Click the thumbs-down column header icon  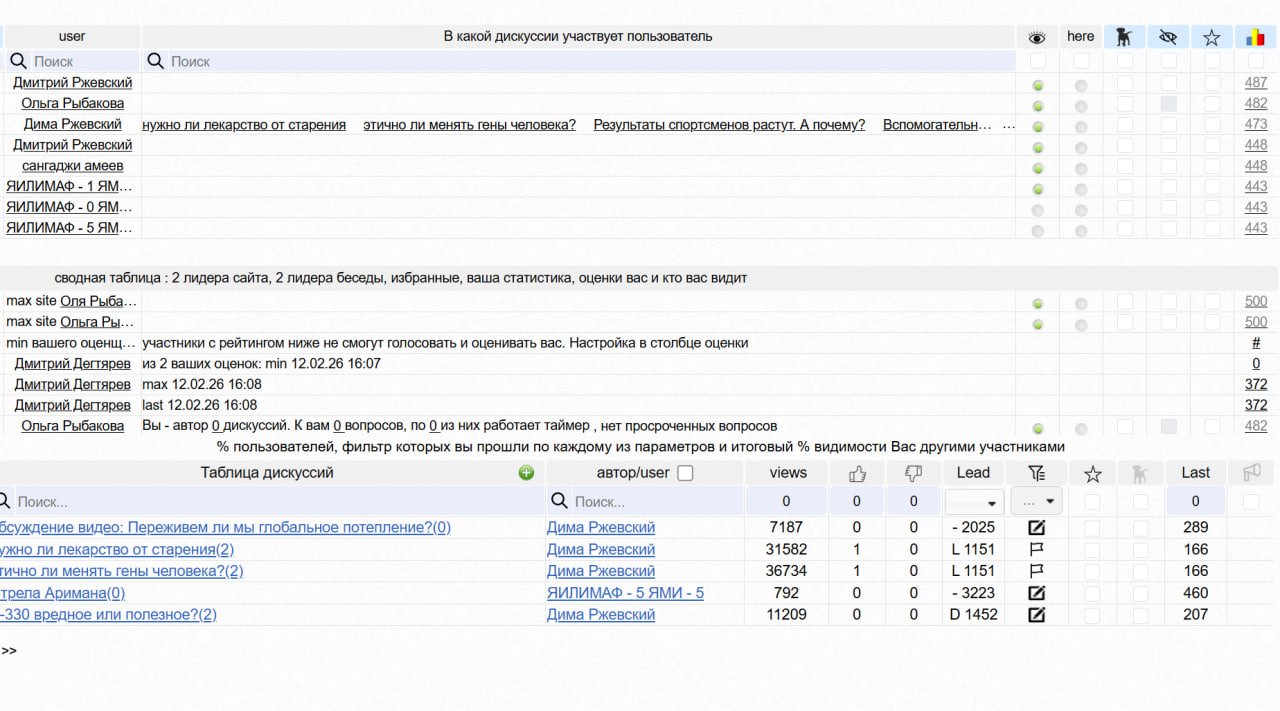(913, 473)
